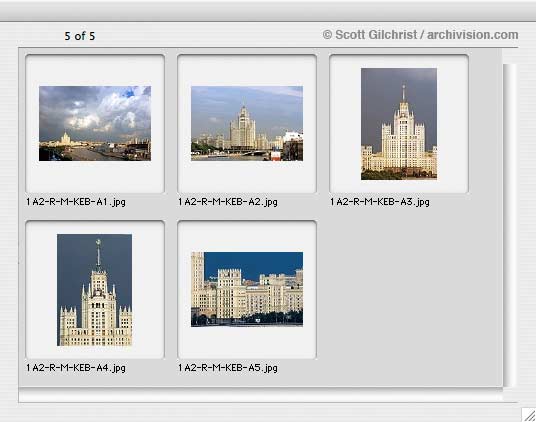Click the 1A2-R-M-KEB-A4.jpg filename label
This screenshot has width=536, height=422.
[x=76, y=368]
